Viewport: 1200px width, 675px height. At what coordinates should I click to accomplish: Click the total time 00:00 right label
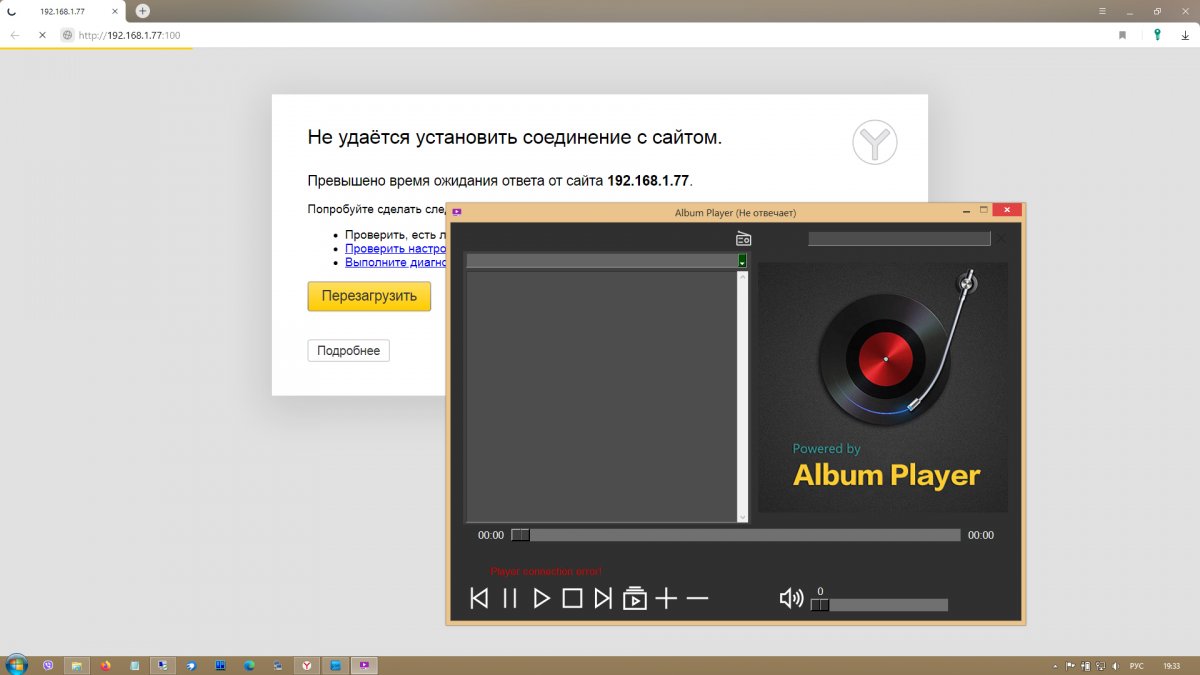pyautogui.click(x=981, y=535)
